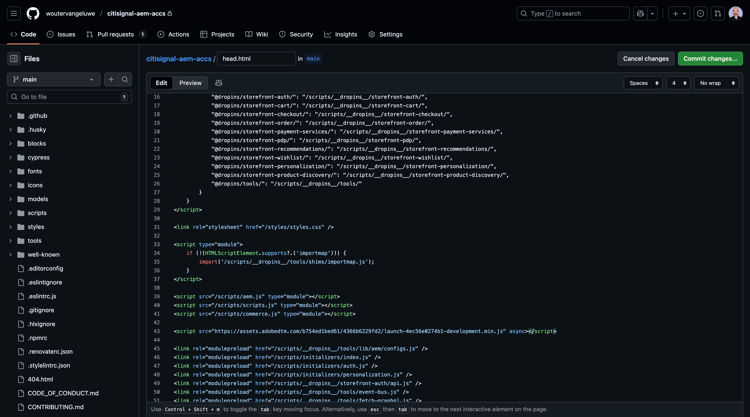The height and width of the screenshot is (417, 750).
Task: Open the No wrap line mode dropdown
Action: coord(717,83)
